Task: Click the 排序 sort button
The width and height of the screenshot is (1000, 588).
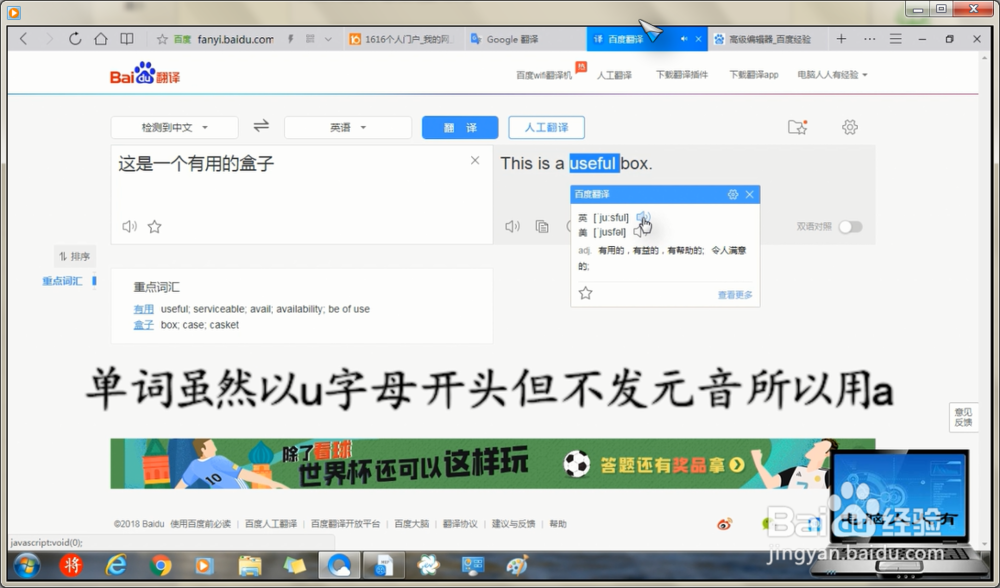Action: [x=75, y=256]
